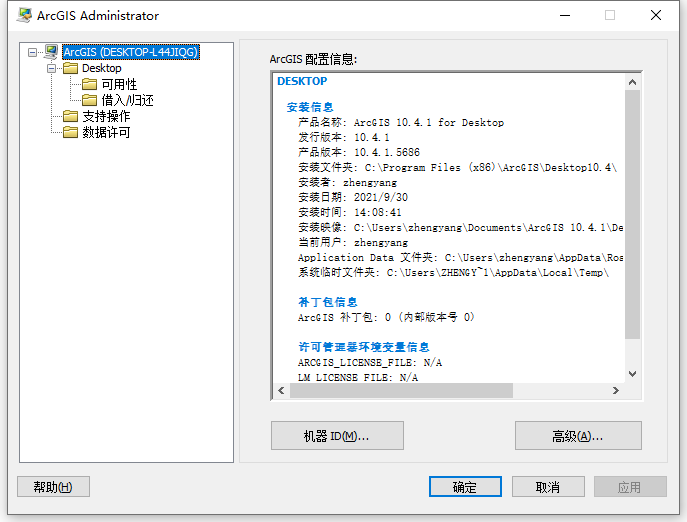This screenshot has height=522, width=687.
Task: Click the ArcGIS Administrator title bar icon
Action: pos(25,15)
